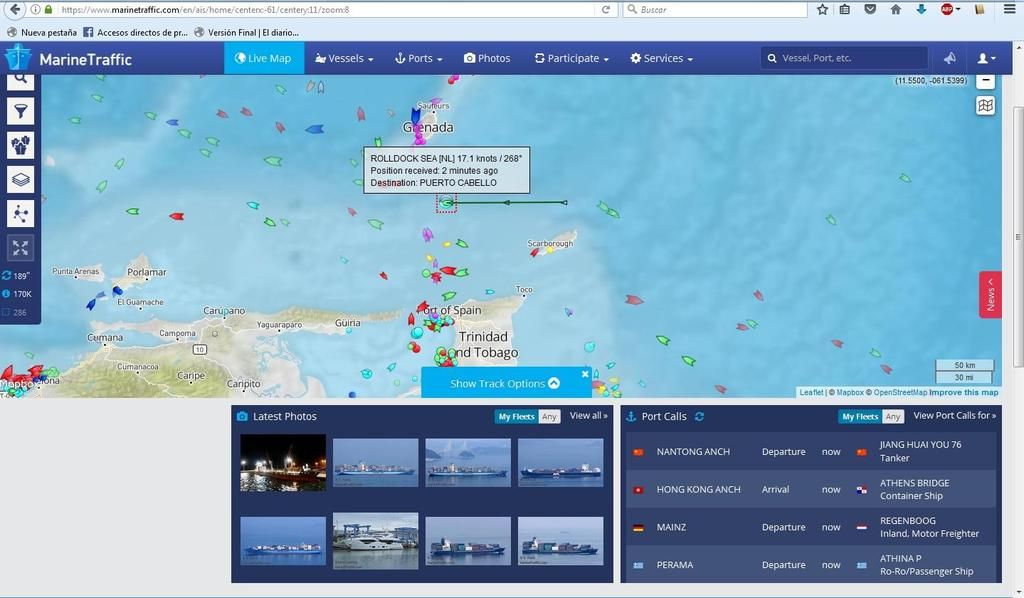Open the My Fleets boats icon in sidebar
The height and width of the screenshot is (598, 1024).
[20, 145]
